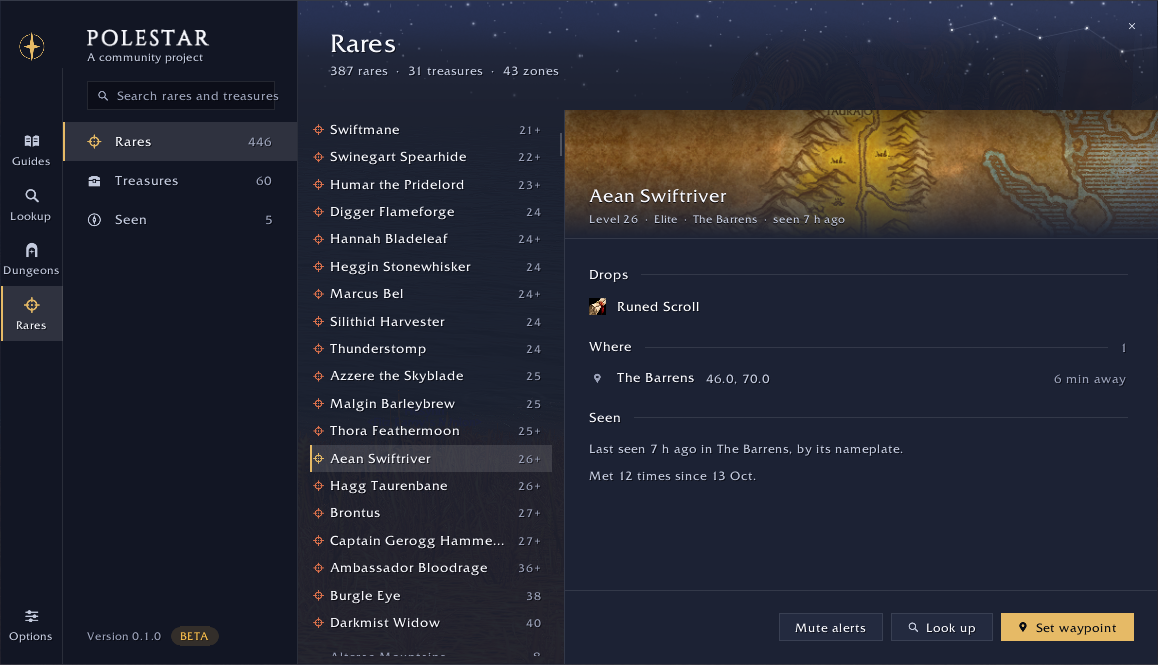Click crosshair icon beside Marcus Bel
The width and height of the screenshot is (1158, 665).
[x=318, y=293]
